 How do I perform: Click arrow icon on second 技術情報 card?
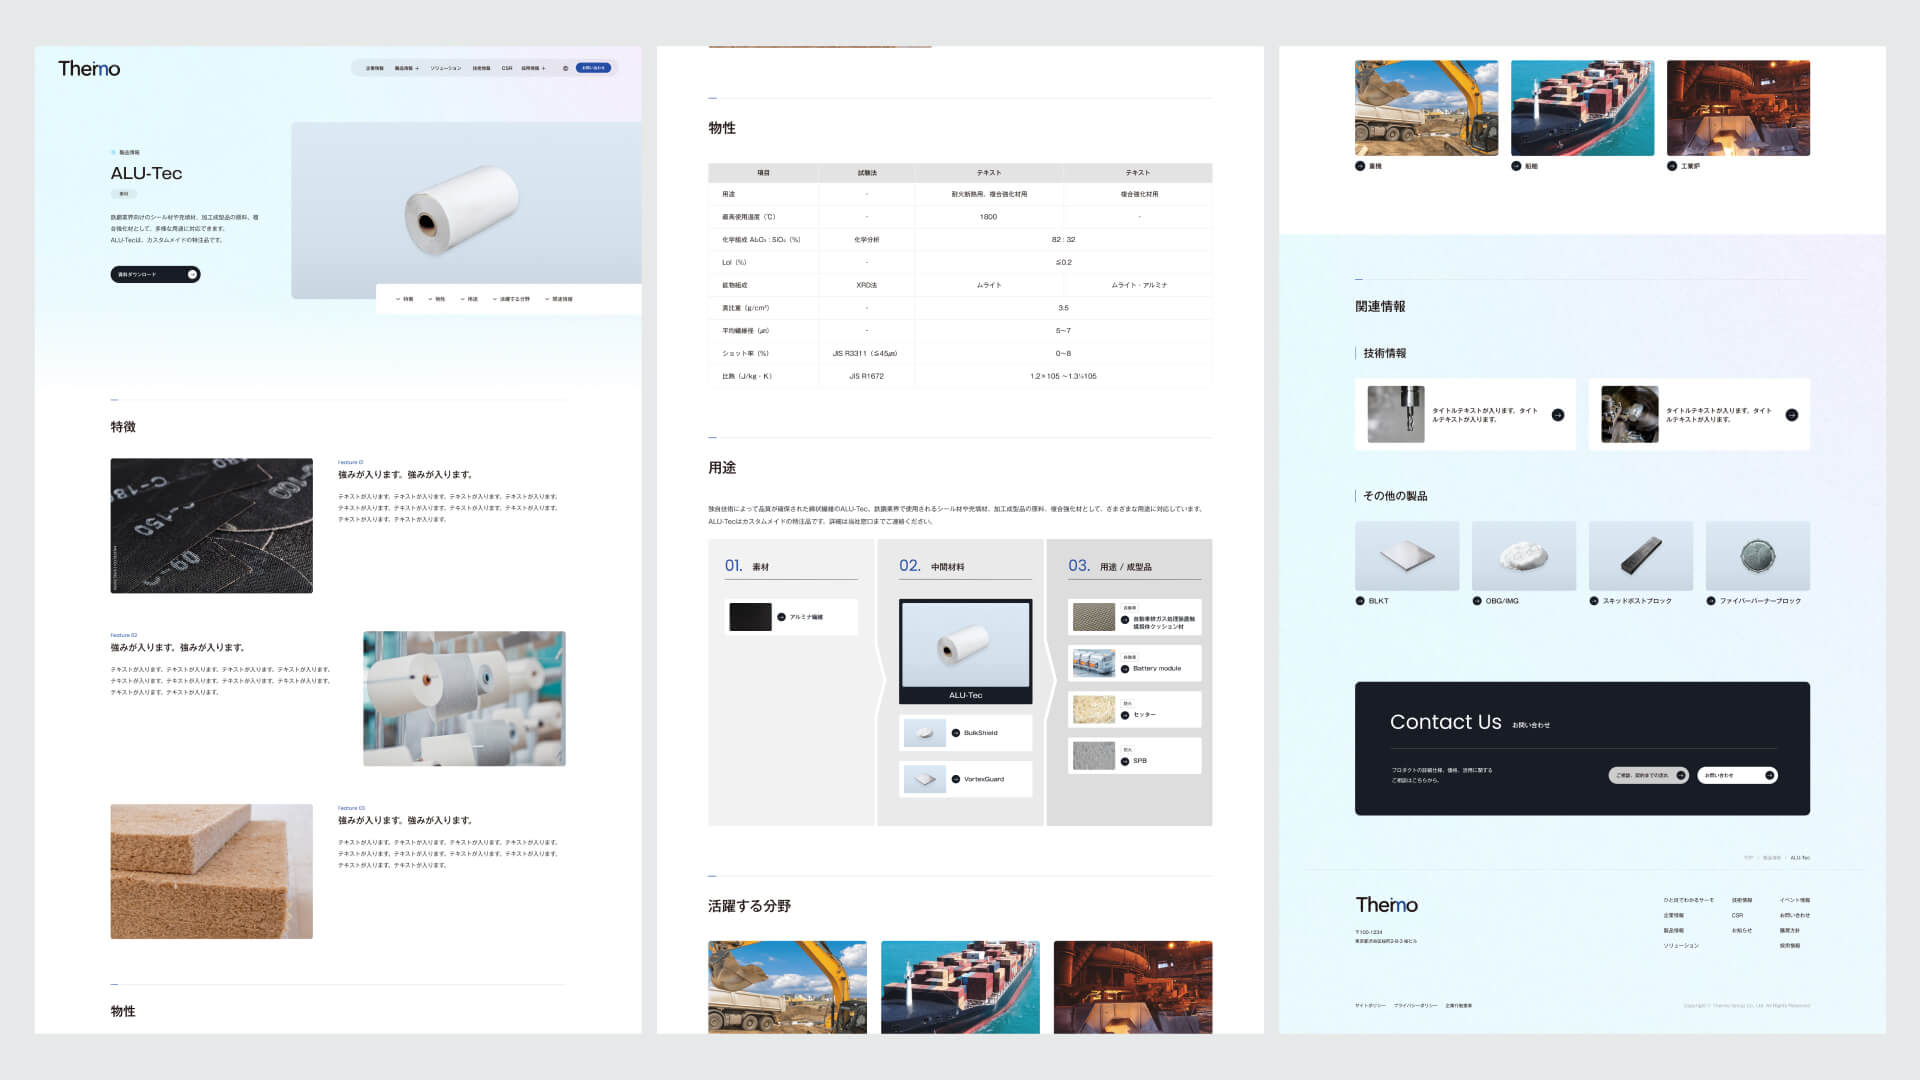point(1791,415)
